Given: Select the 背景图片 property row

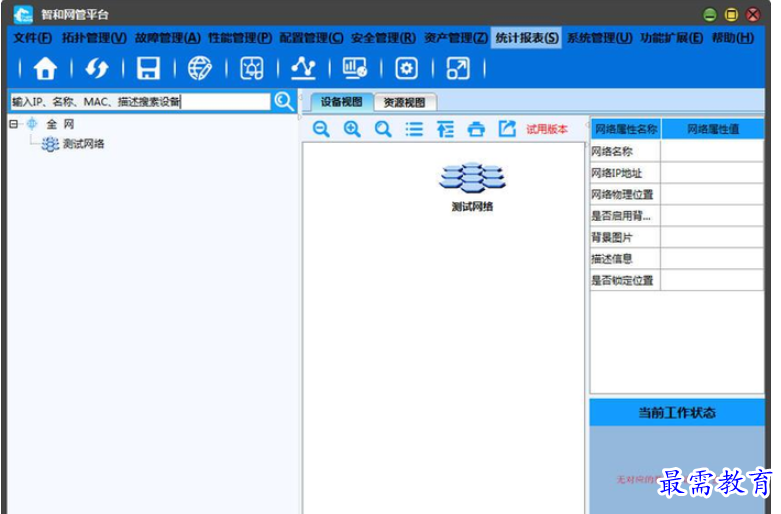Looking at the screenshot, I should 677,237.
